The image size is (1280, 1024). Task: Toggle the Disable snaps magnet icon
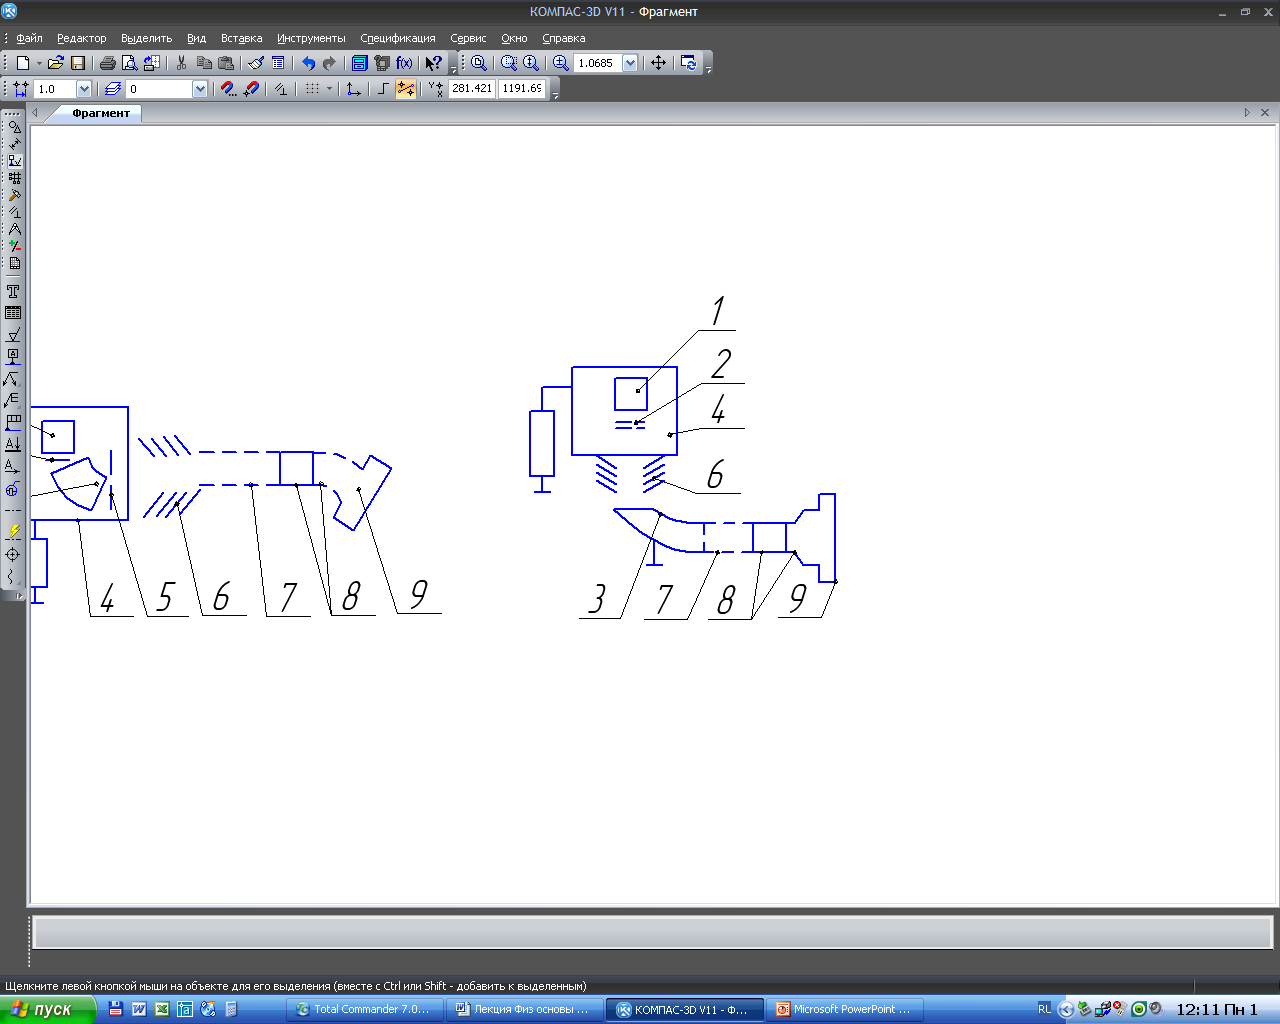(251, 89)
